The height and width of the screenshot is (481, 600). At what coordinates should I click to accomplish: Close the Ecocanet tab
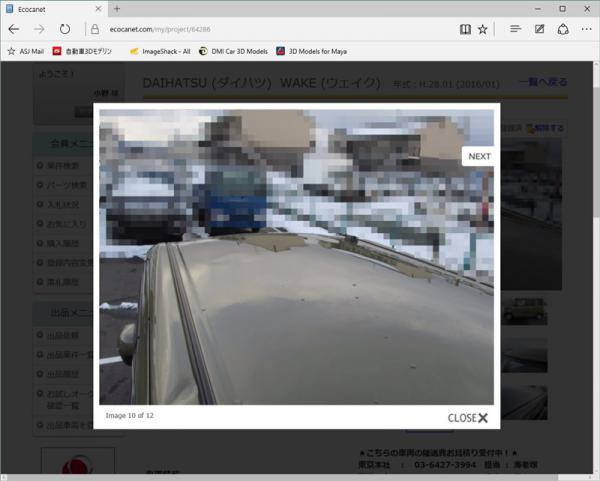(x=98, y=8)
